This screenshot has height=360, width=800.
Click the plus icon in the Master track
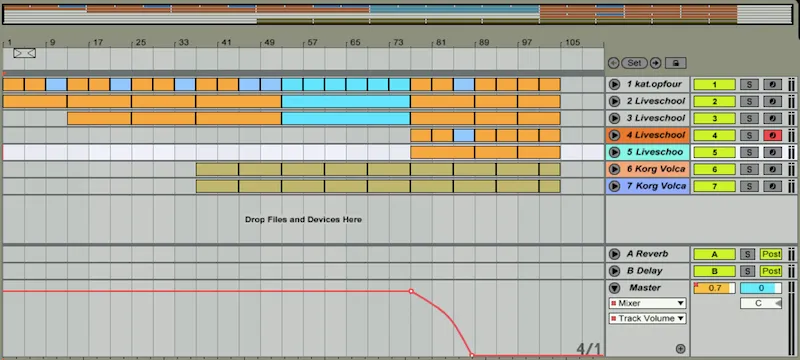(x=680, y=349)
